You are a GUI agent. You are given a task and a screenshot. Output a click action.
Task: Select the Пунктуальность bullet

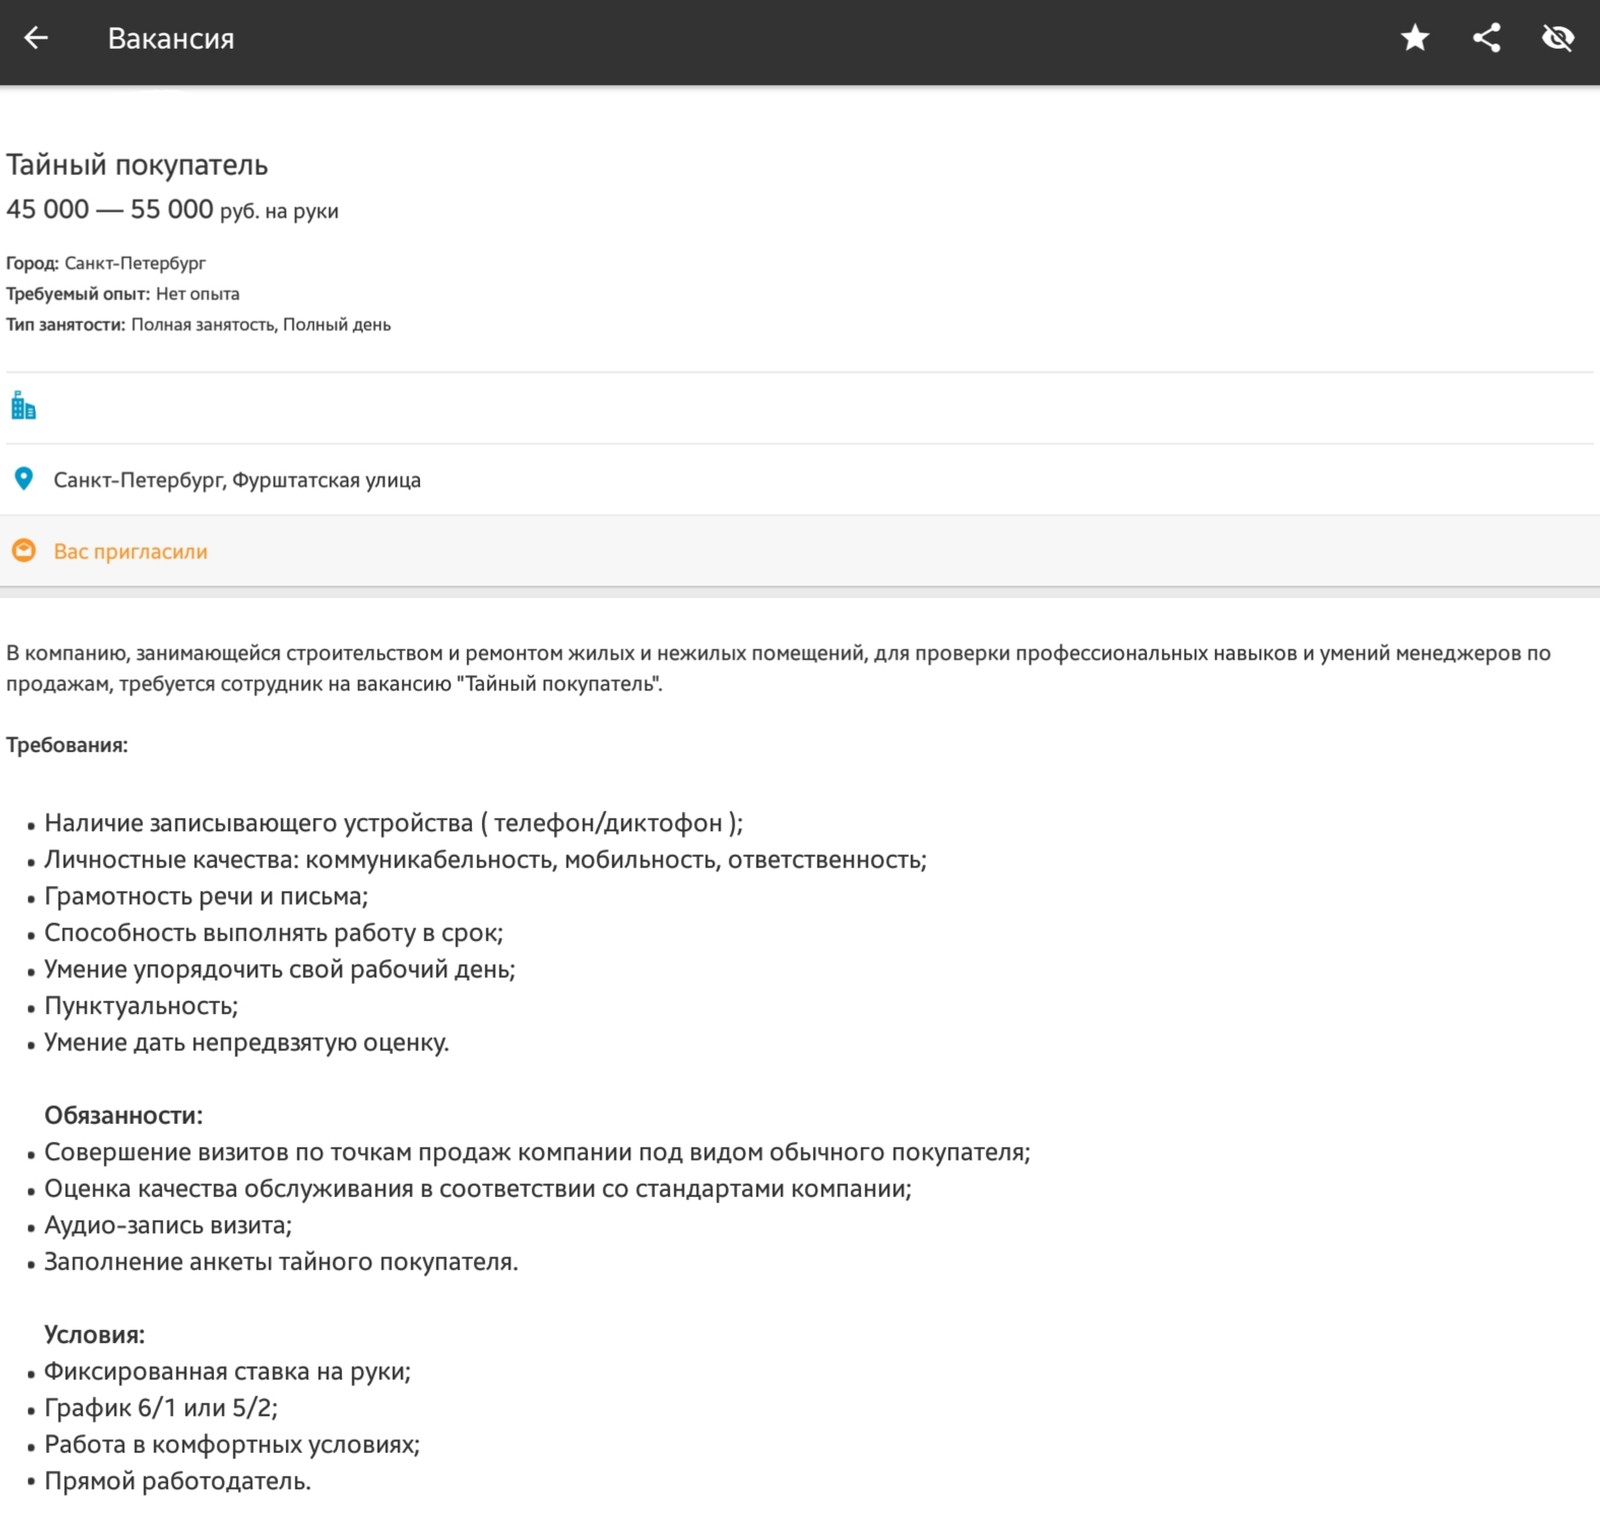point(141,1006)
